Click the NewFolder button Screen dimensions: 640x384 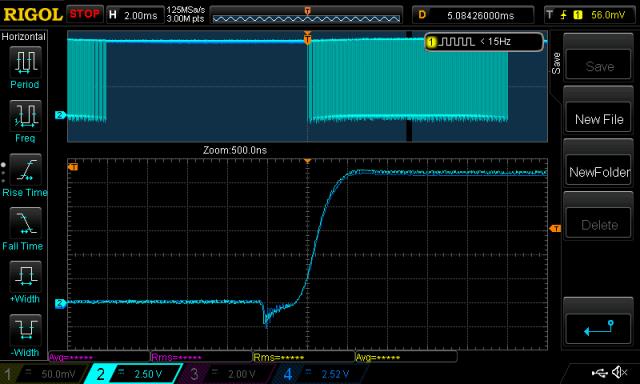(x=598, y=172)
